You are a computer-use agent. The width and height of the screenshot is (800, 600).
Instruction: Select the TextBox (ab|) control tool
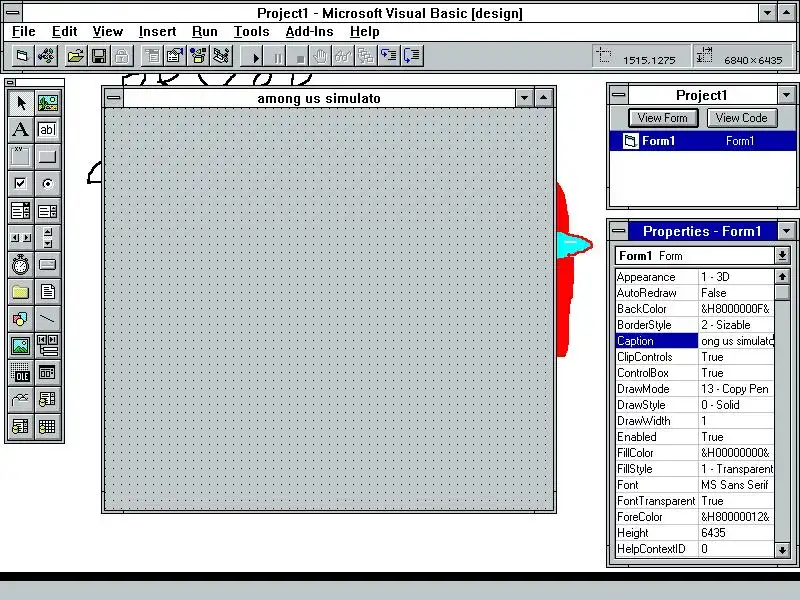(47, 130)
